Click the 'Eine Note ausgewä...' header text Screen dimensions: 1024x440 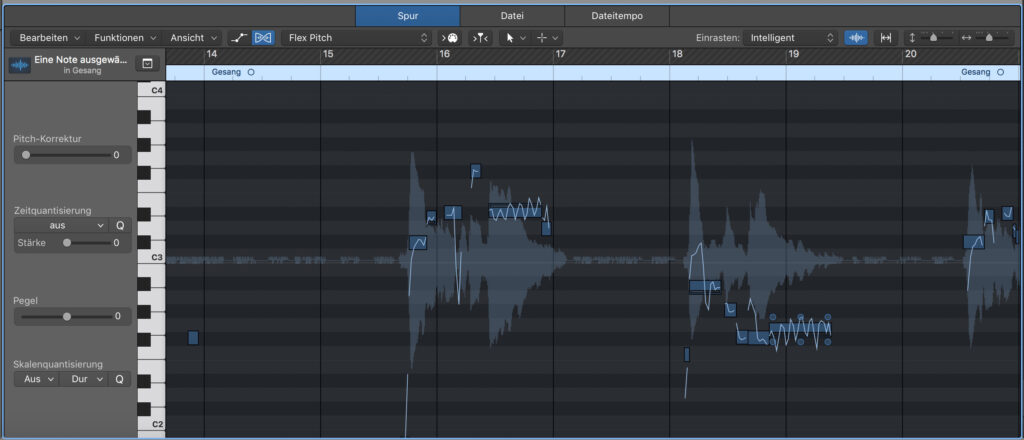(81, 59)
